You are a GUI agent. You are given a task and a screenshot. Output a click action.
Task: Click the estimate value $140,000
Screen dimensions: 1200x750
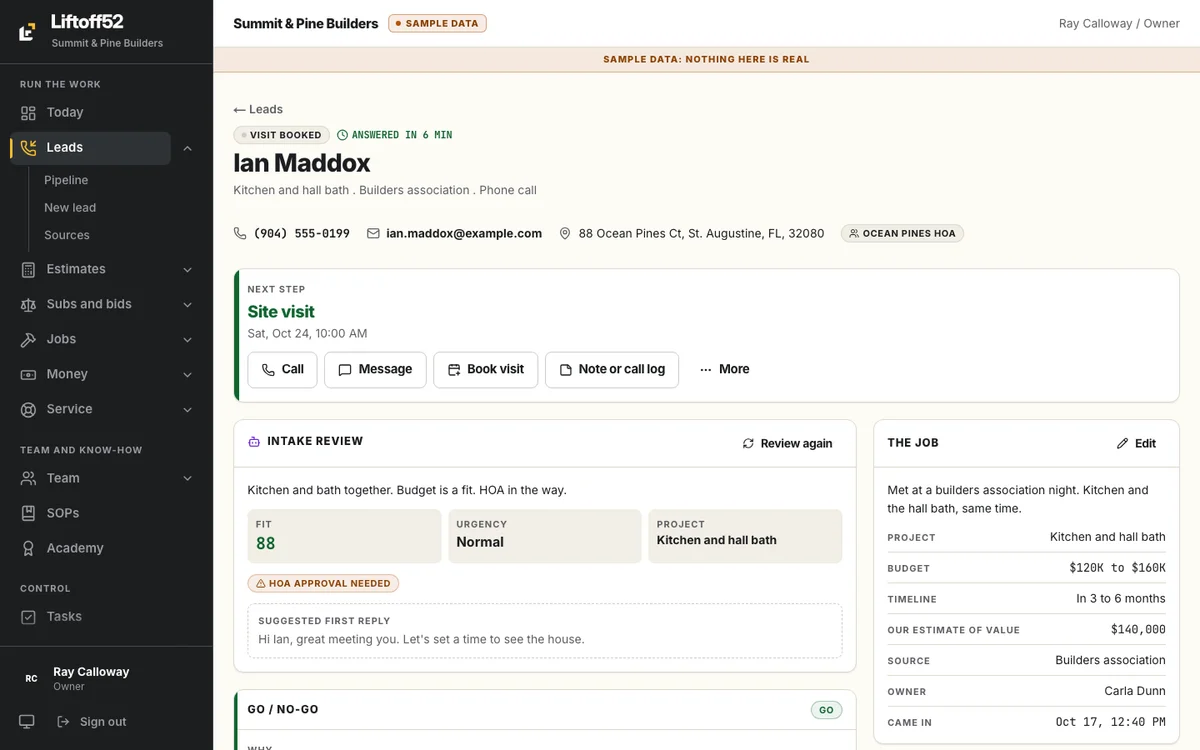click(1138, 629)
